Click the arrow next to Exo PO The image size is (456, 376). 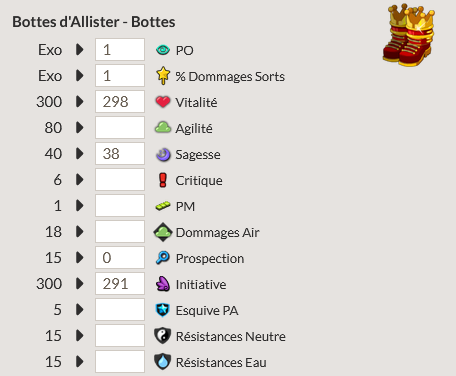click(79, 49)
